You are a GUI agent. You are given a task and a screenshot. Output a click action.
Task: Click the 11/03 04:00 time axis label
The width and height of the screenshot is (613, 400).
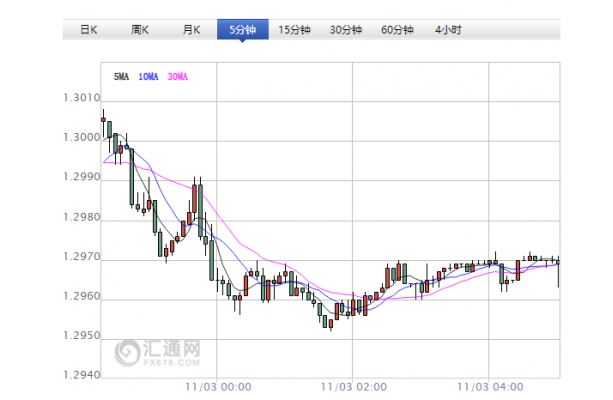[490, 387]
